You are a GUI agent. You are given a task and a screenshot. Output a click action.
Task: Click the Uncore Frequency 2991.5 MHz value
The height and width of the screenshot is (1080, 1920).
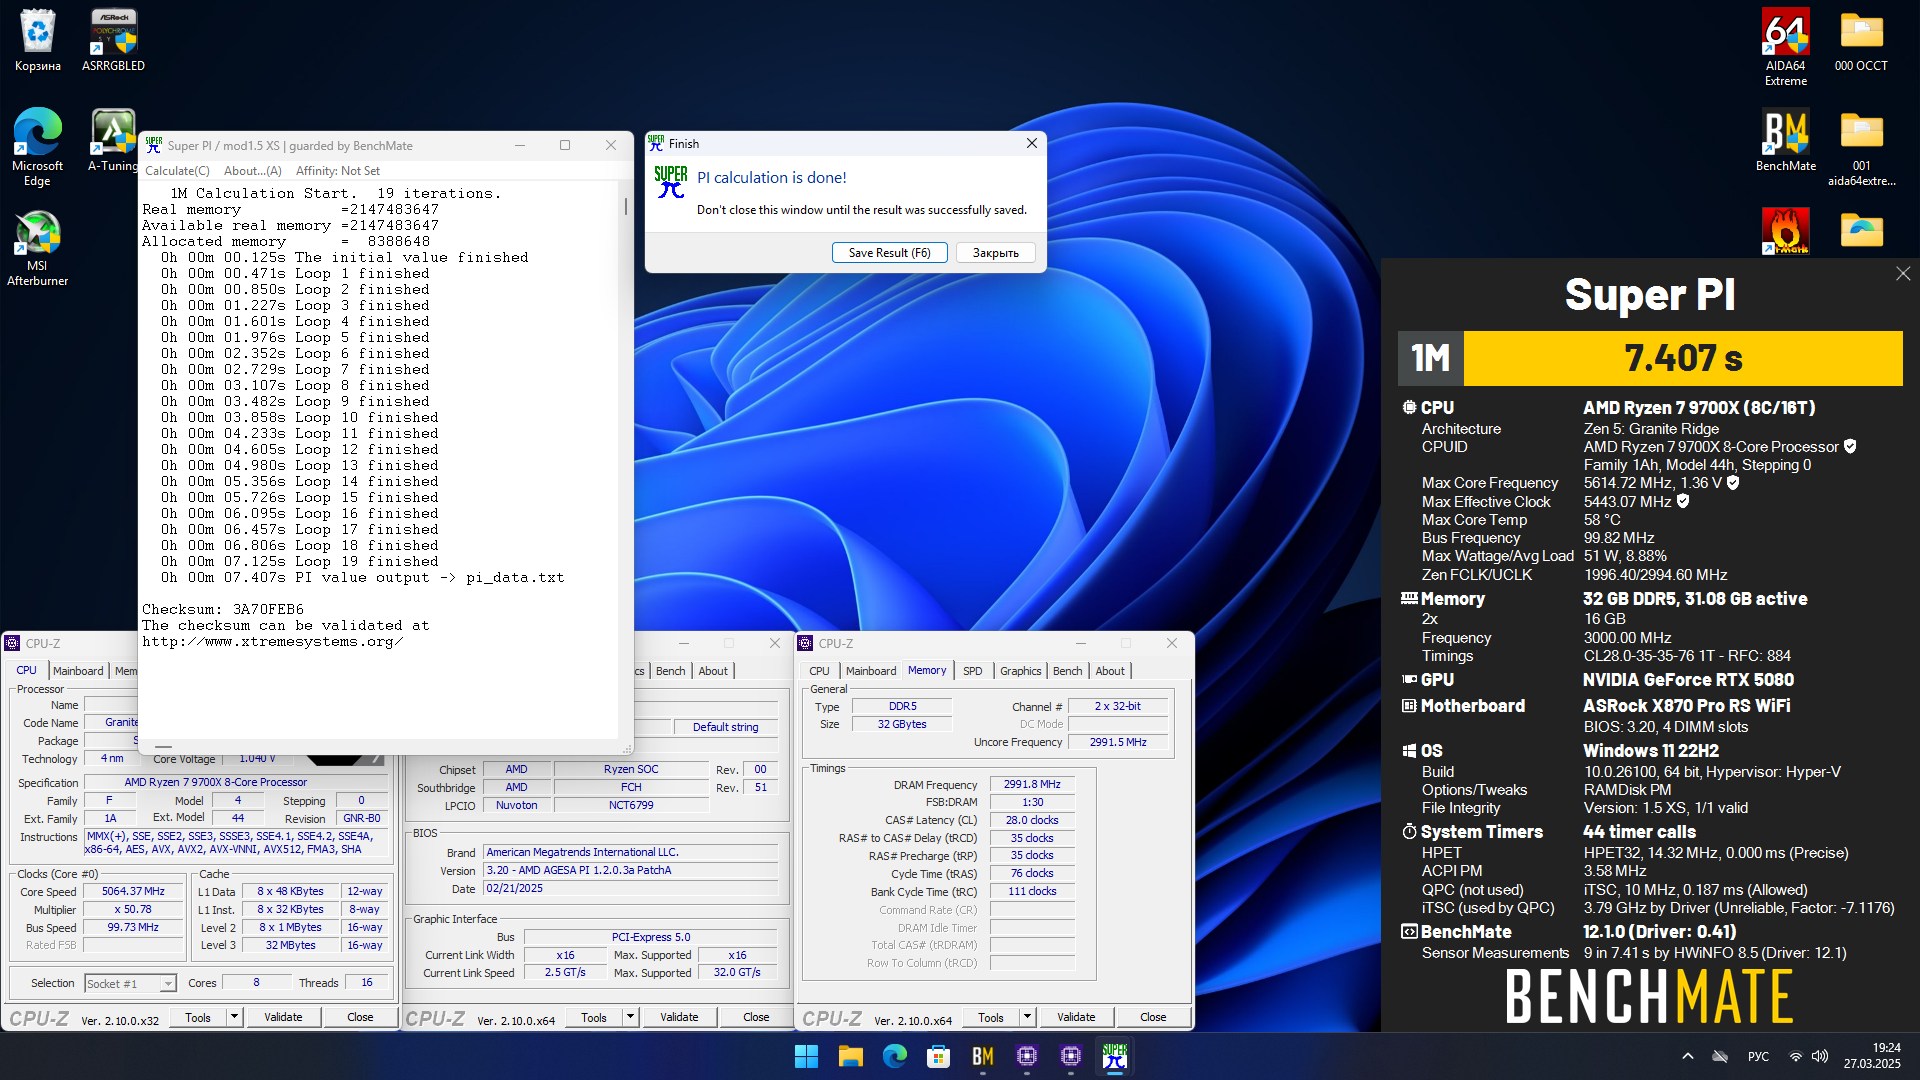1118,742
